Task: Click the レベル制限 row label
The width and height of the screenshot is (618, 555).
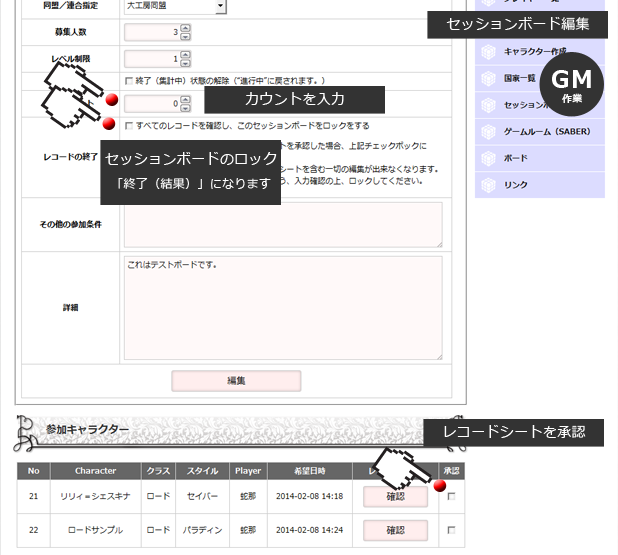Action: (71, 59)
